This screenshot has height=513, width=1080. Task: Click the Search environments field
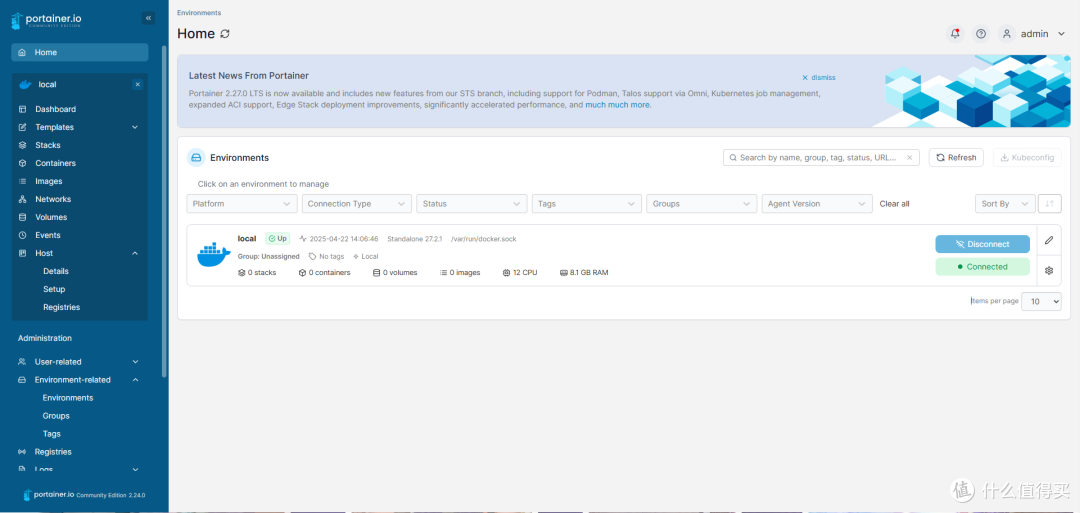click(821, 158)
